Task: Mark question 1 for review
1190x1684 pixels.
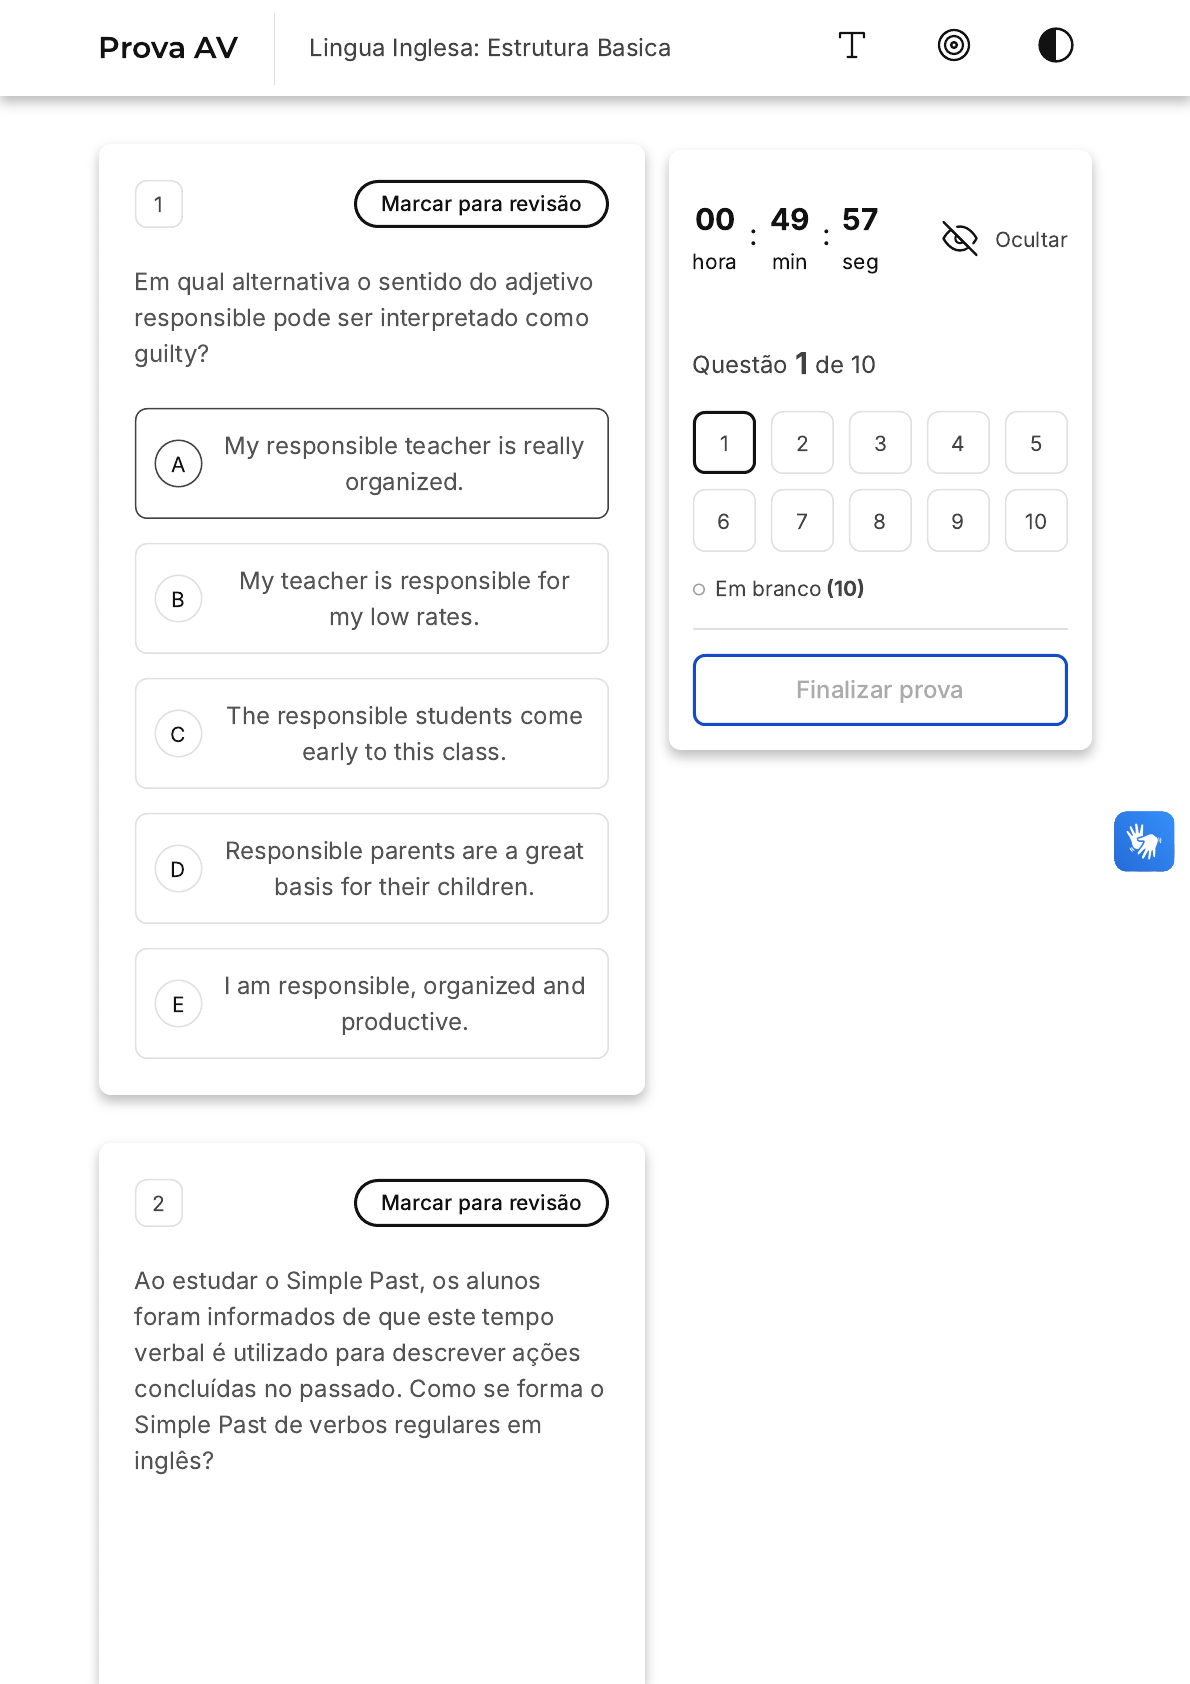Action: [x=481, y=204]
